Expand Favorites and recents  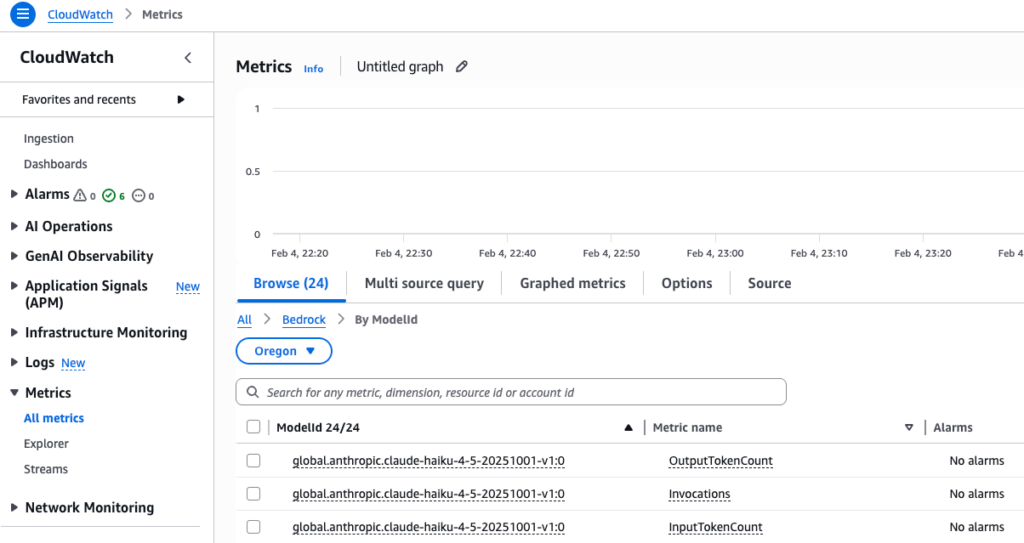point(181,99)
